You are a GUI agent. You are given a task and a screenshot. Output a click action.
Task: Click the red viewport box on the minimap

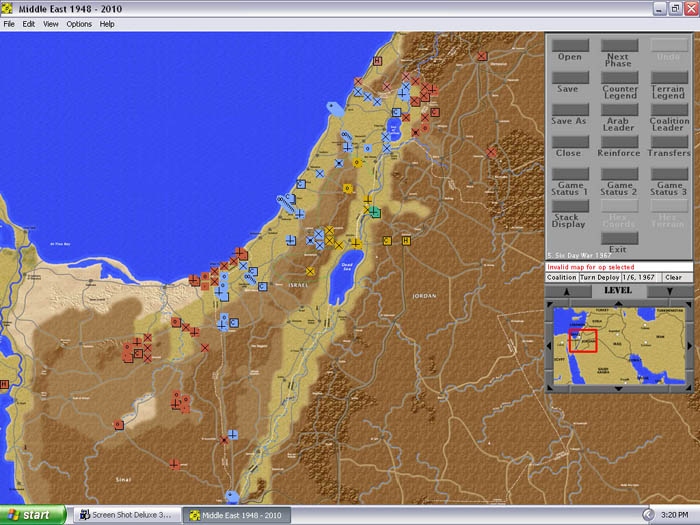click(x=583, y=341)
